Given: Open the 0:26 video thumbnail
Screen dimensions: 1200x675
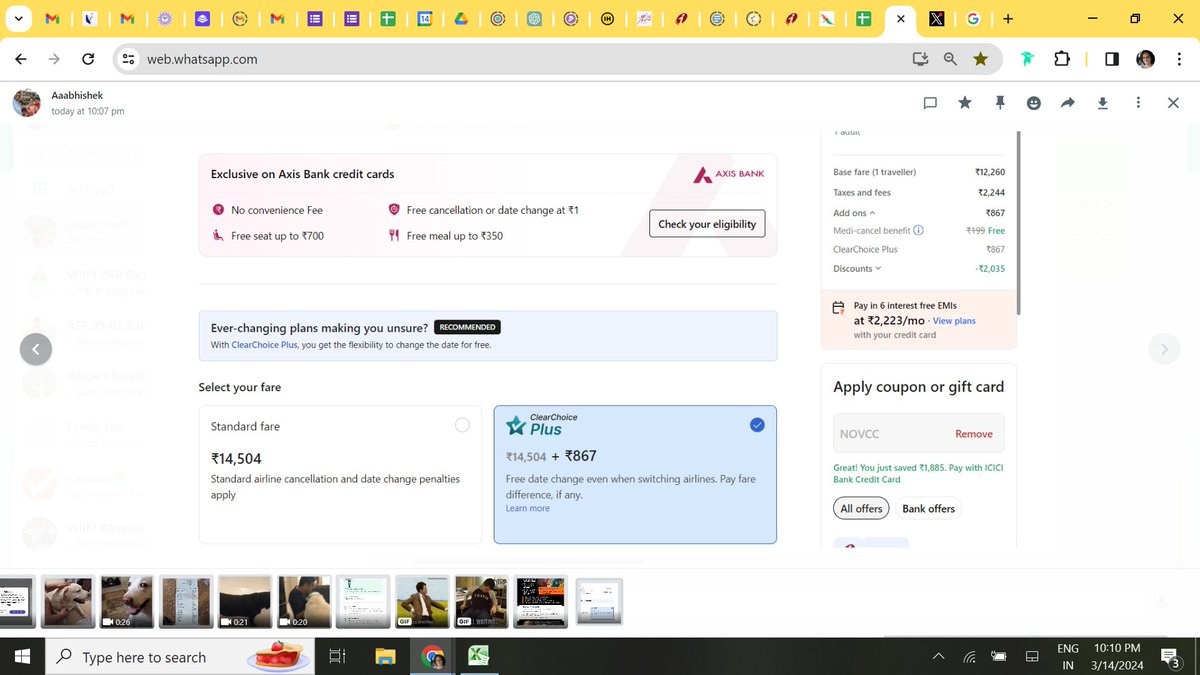Looking at the screenshot, I should (127, 601).
